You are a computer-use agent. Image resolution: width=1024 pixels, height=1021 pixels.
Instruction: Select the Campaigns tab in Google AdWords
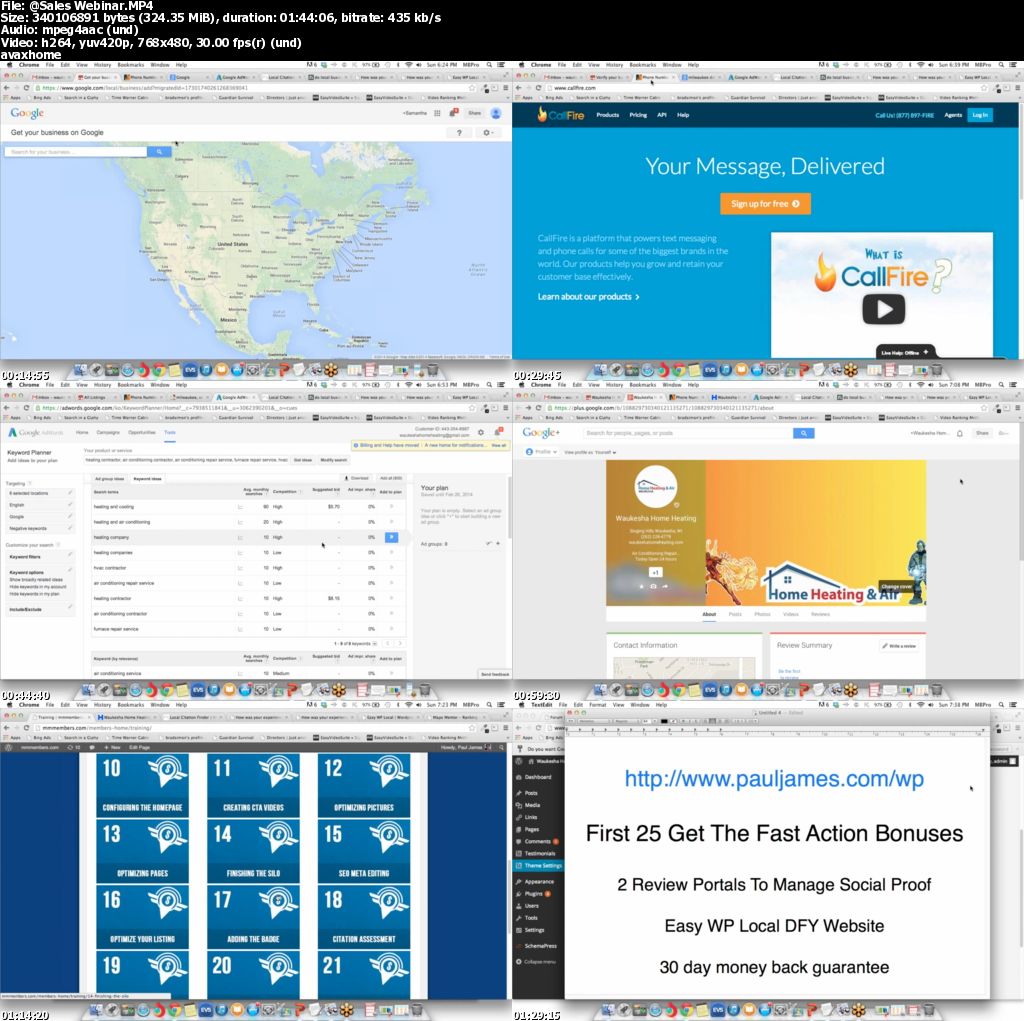pyautogui.click(x=108, y=432)
